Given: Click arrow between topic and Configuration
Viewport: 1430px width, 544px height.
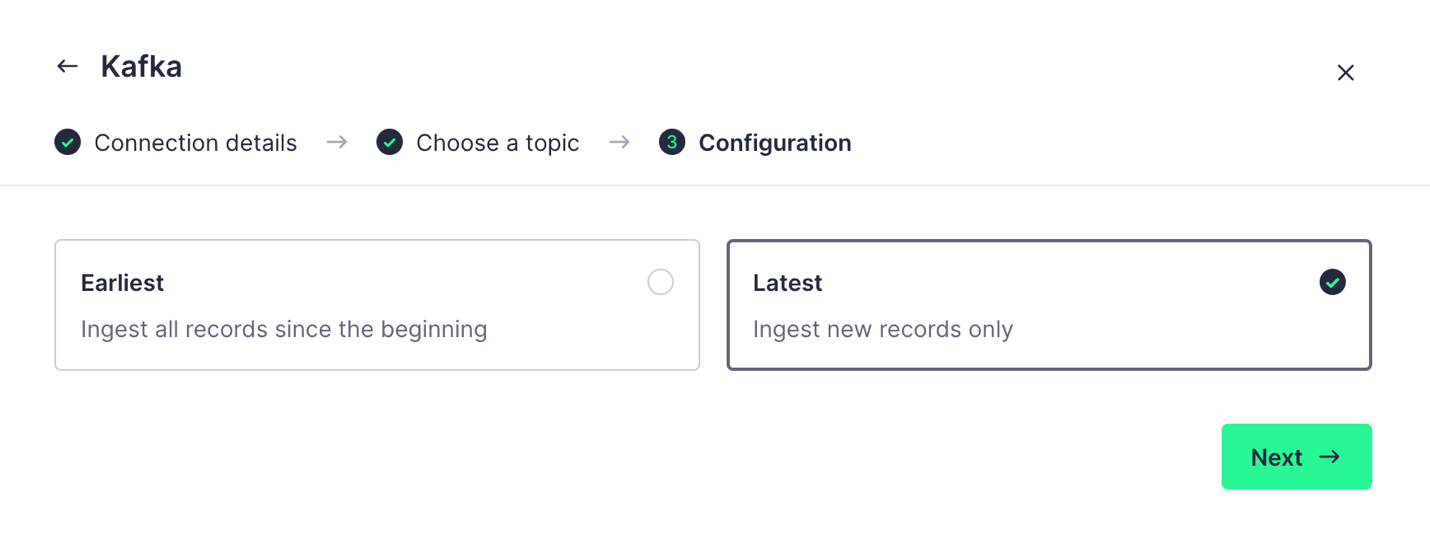Looking at the screenshot, I should [619, 143].
